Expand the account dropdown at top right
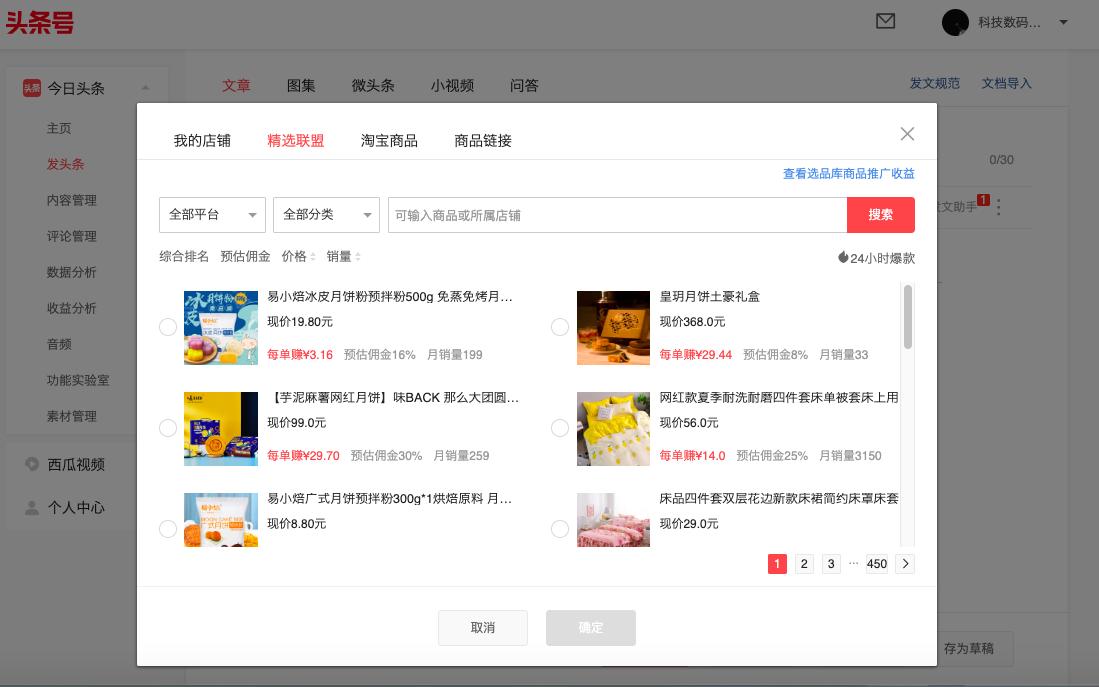 [x=1063, y=23]
